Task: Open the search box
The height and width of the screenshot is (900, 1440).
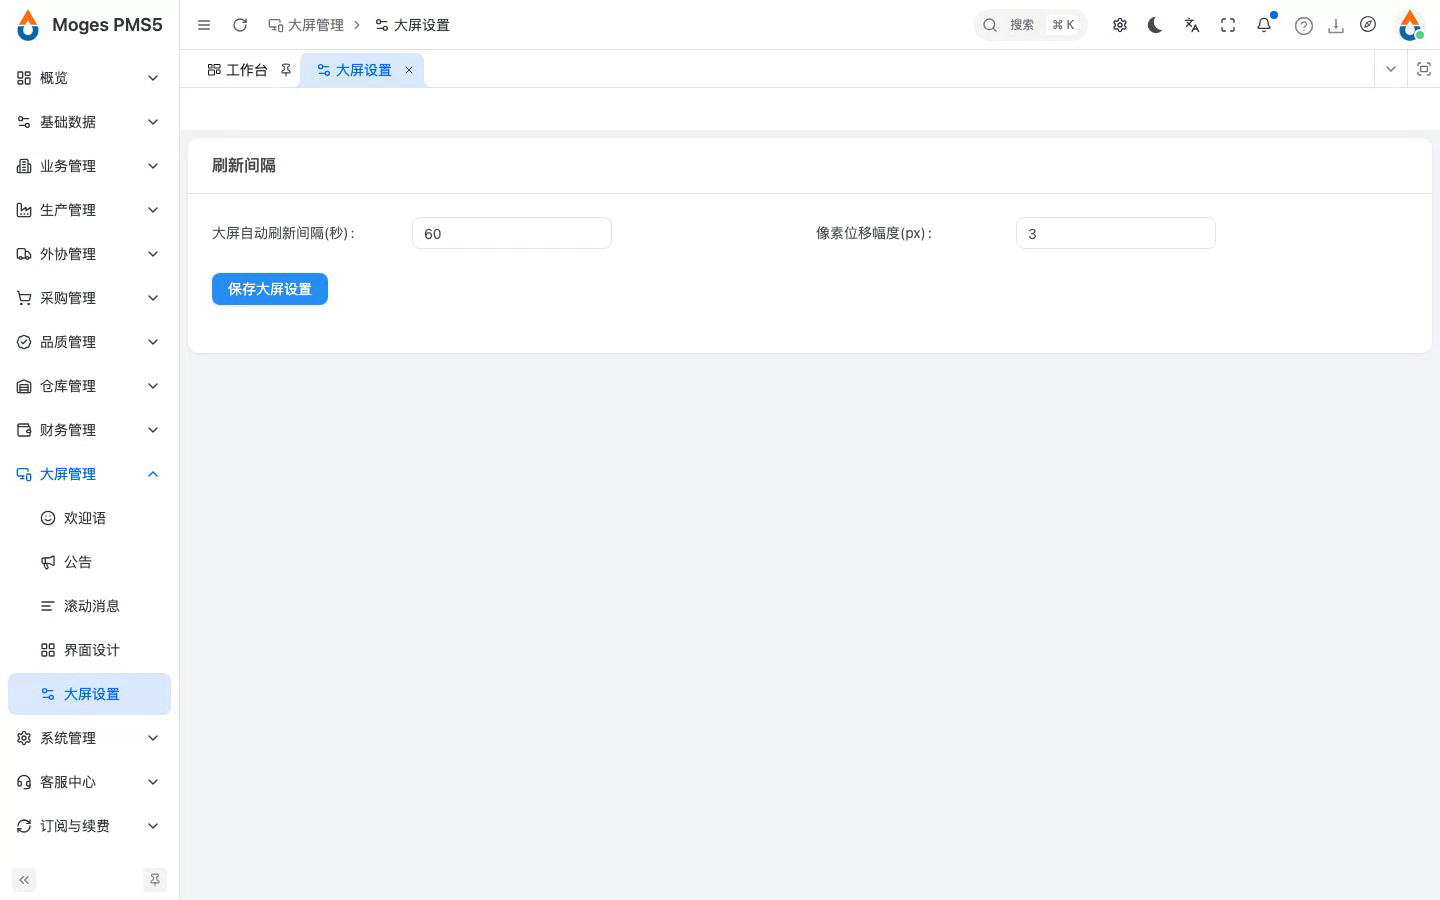Action: pyautogui.click(x=1031, y=25)
